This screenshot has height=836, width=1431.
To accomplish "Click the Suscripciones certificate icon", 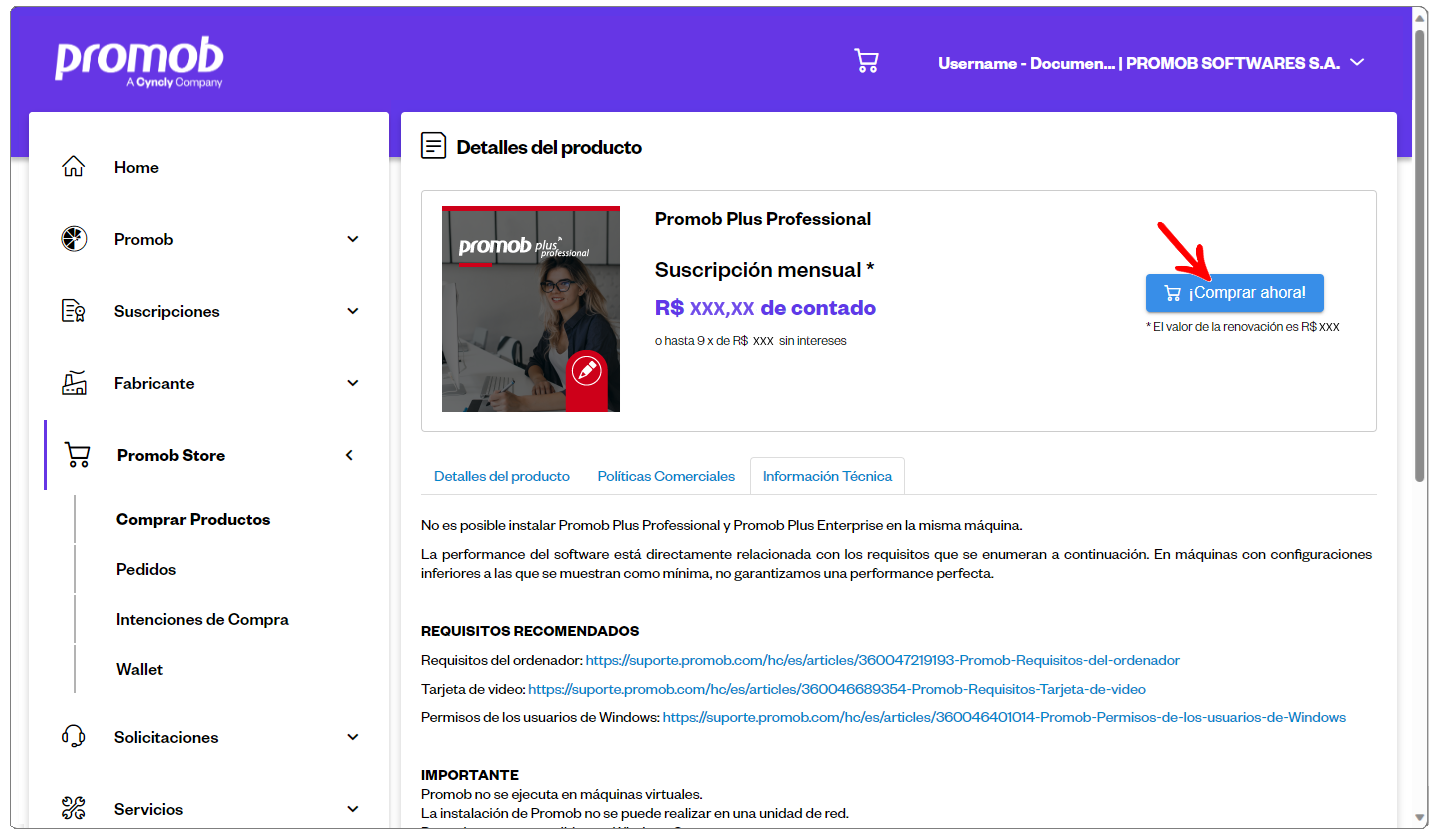I will [74, 311].
